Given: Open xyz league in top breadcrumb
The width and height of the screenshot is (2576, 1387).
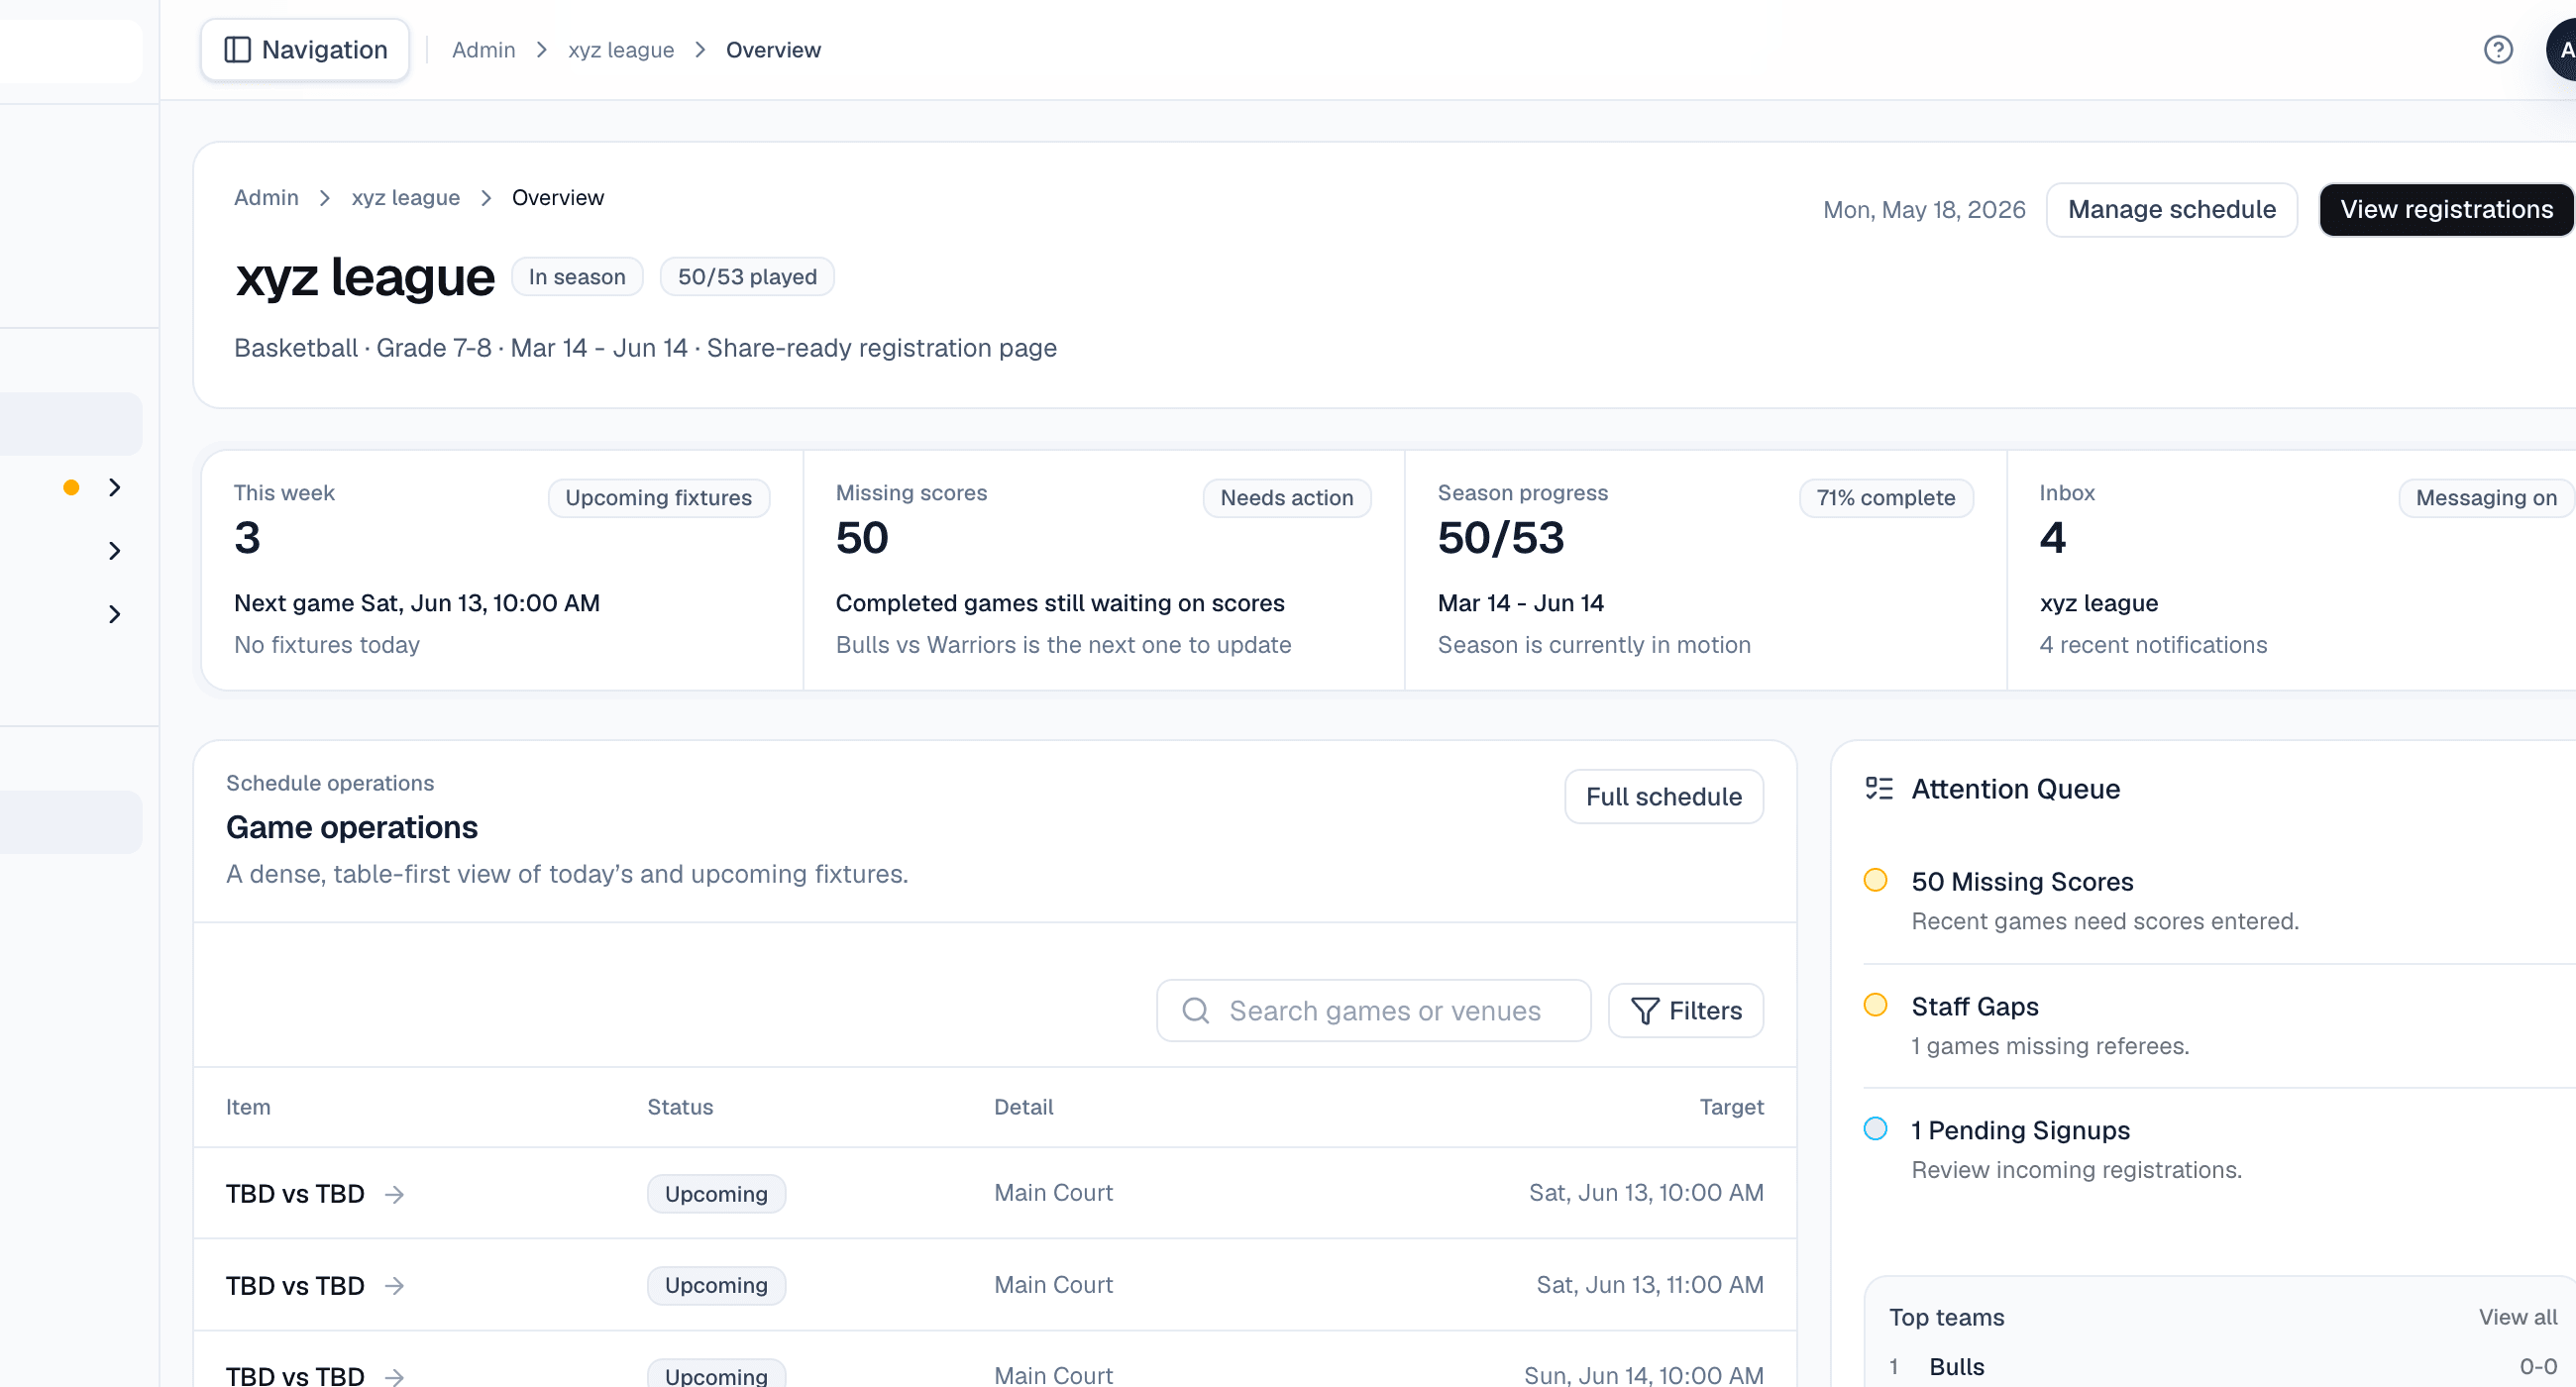Looking at the screenshot, I should tap(621, 50).
